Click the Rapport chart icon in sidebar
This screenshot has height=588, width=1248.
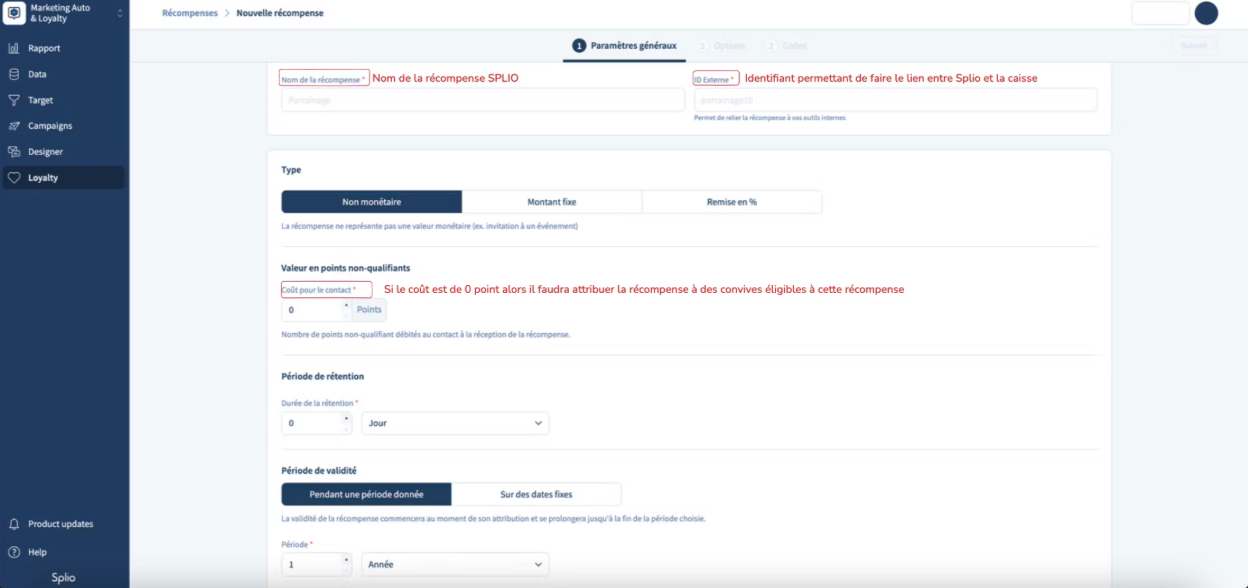tap(14, 48)
